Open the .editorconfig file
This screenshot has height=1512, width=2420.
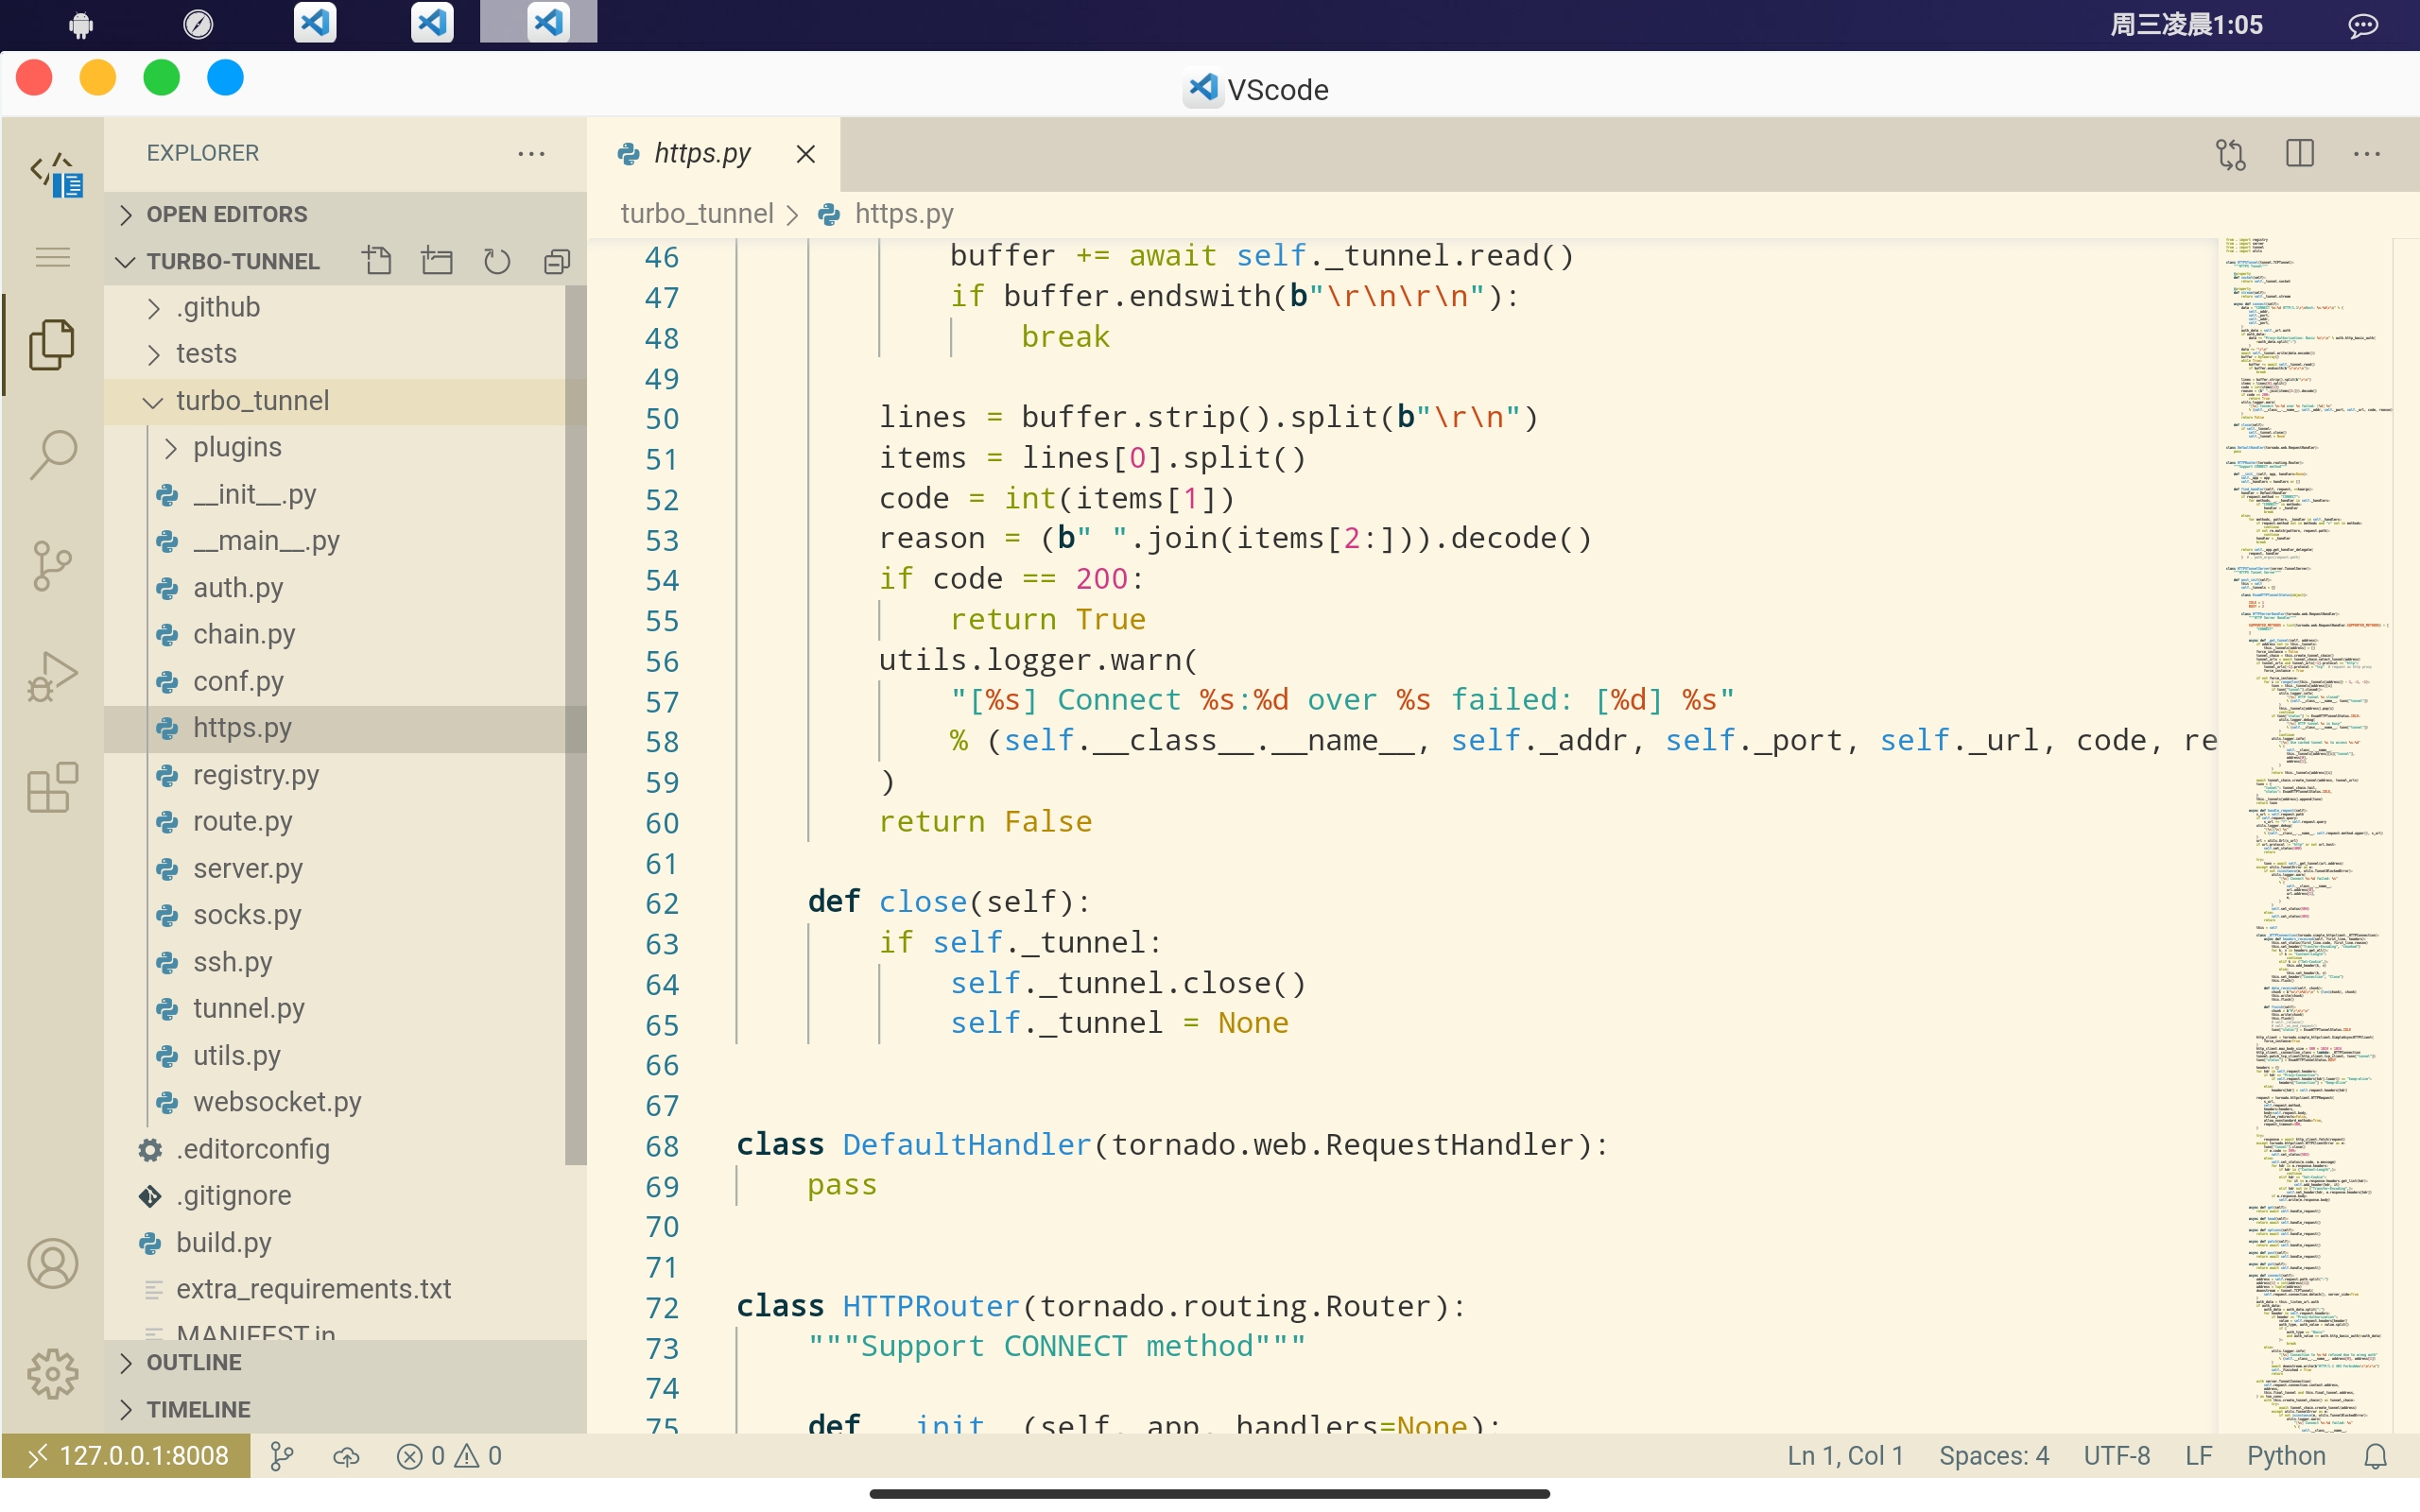(335, 1149)
